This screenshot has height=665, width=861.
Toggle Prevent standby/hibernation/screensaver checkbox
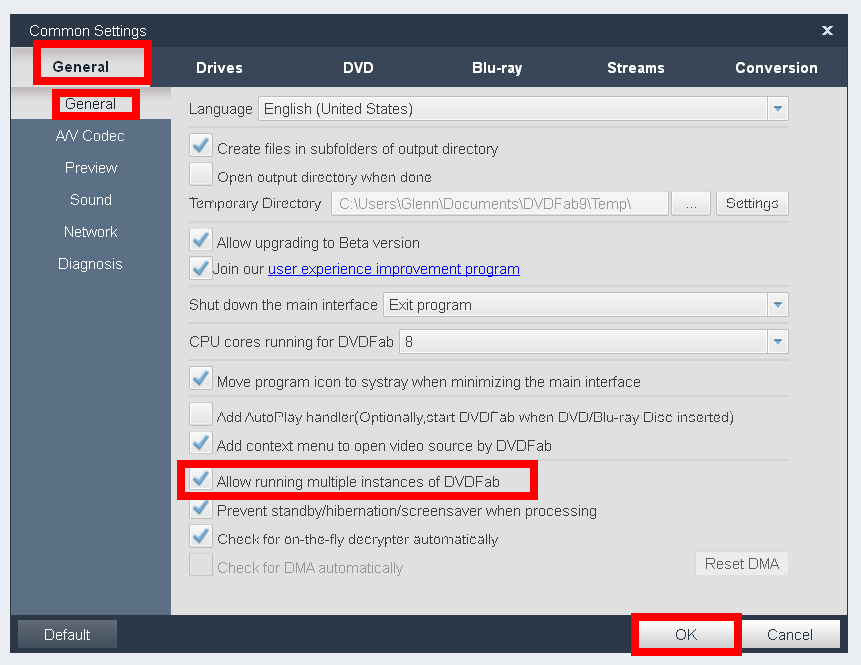(x=201, y=508)
